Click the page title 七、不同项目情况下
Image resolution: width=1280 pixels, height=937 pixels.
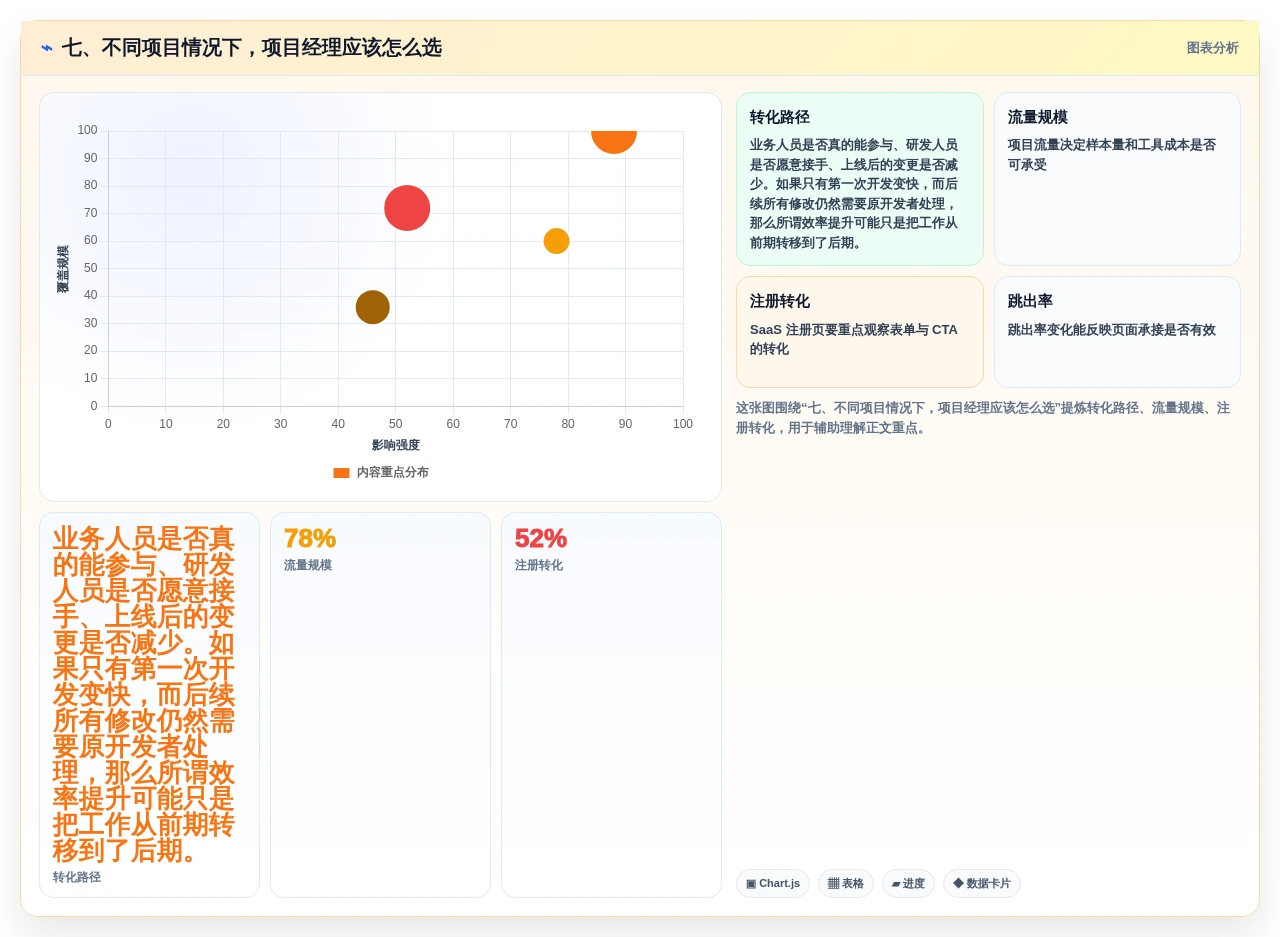tap(252, 48)
